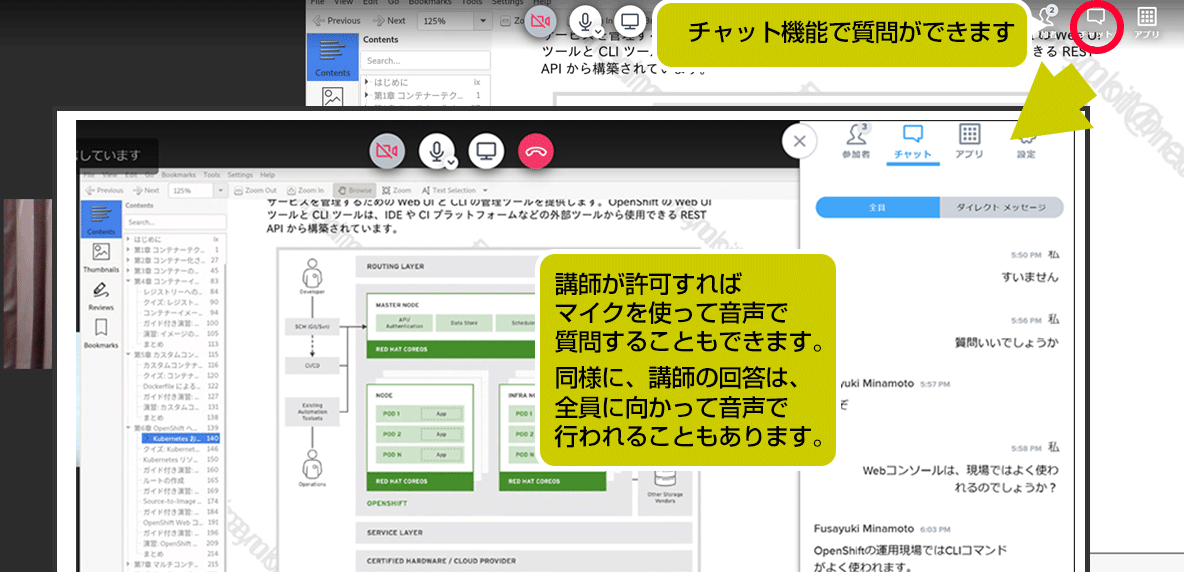Open はじめに entry in front reader contents
This screenshot has height=572, width=1184.
tap(148, 238)
